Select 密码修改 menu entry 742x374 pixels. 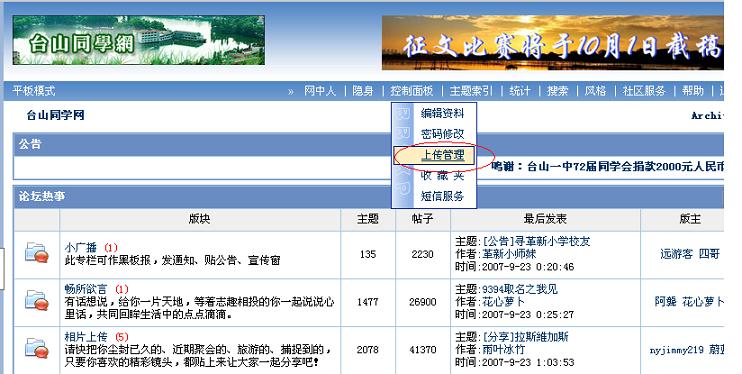(x=442, y=134)
